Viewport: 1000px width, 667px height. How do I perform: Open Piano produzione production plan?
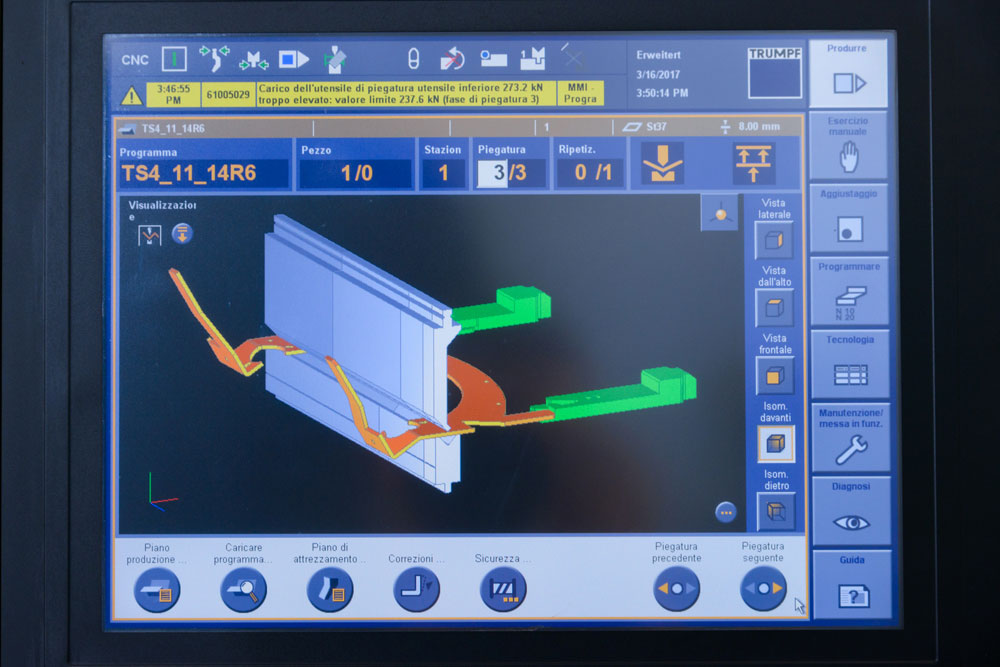[157, 590]
